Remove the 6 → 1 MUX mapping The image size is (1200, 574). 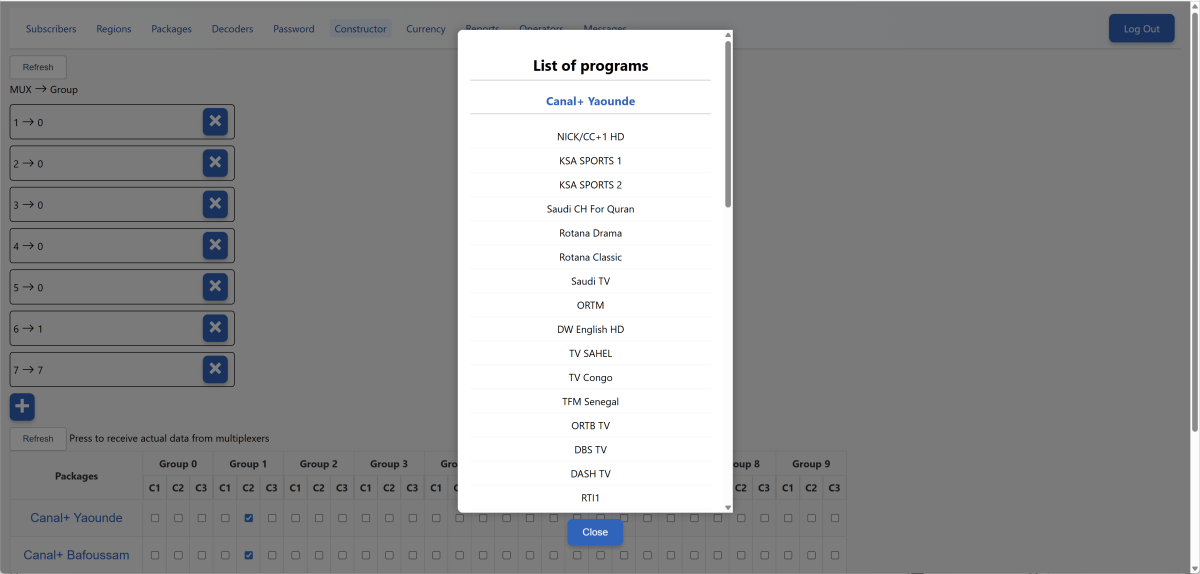(x=215, y=328)
